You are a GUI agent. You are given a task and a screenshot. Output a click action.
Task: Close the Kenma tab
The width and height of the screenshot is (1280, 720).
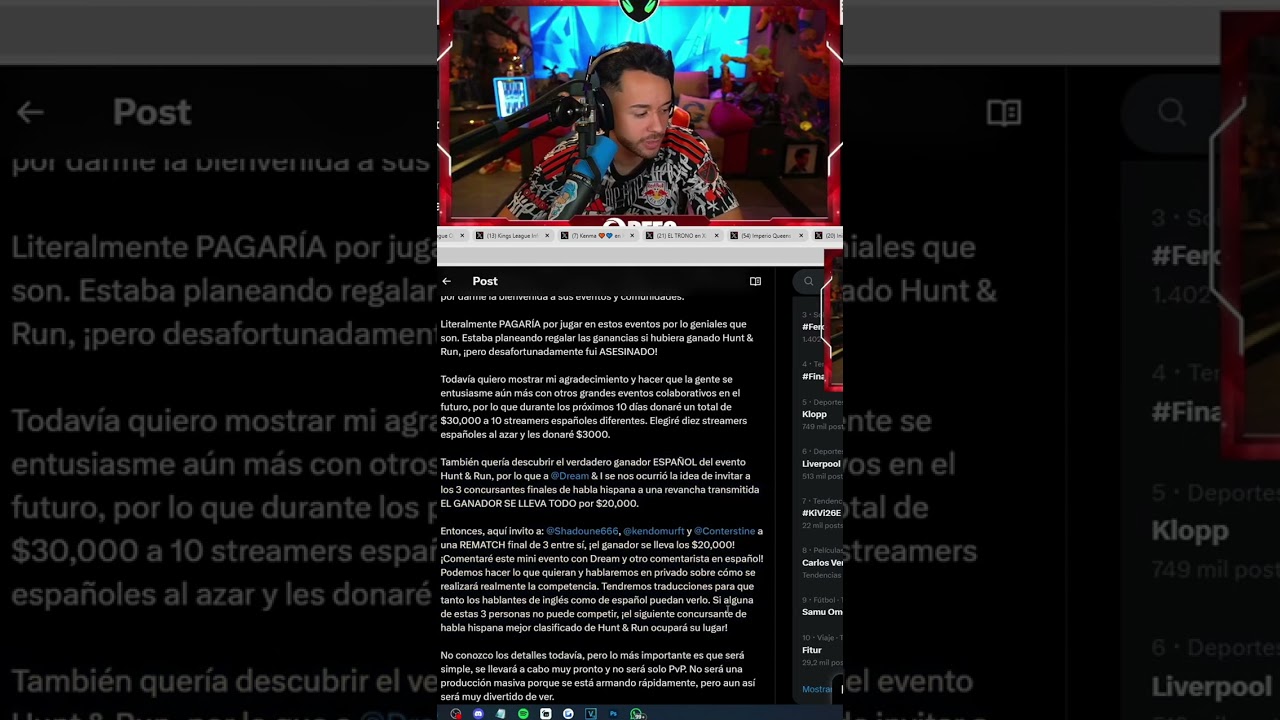[x=632, y=236]
